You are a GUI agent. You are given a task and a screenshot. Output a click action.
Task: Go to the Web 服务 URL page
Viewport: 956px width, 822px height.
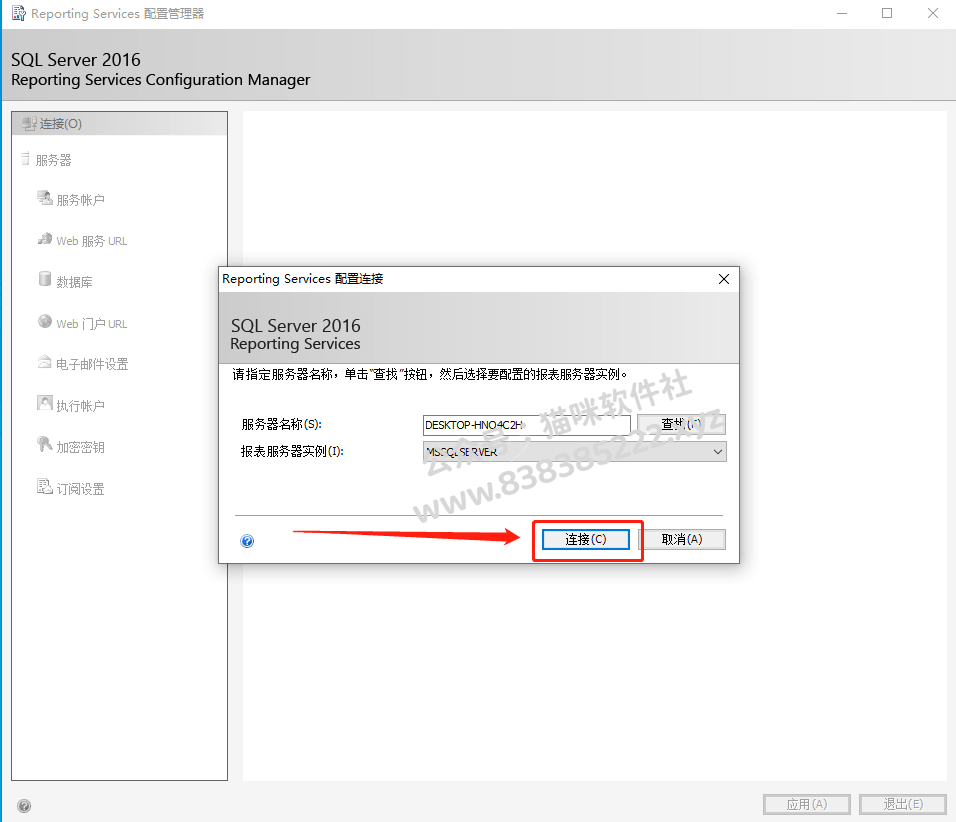[91, 241]
